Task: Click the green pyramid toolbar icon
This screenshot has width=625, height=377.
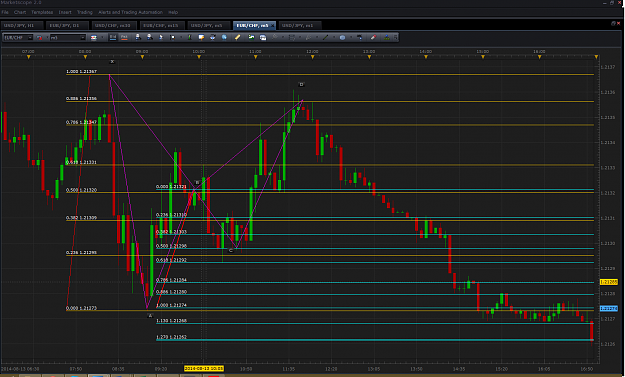Action: click(x=387, y=37)
